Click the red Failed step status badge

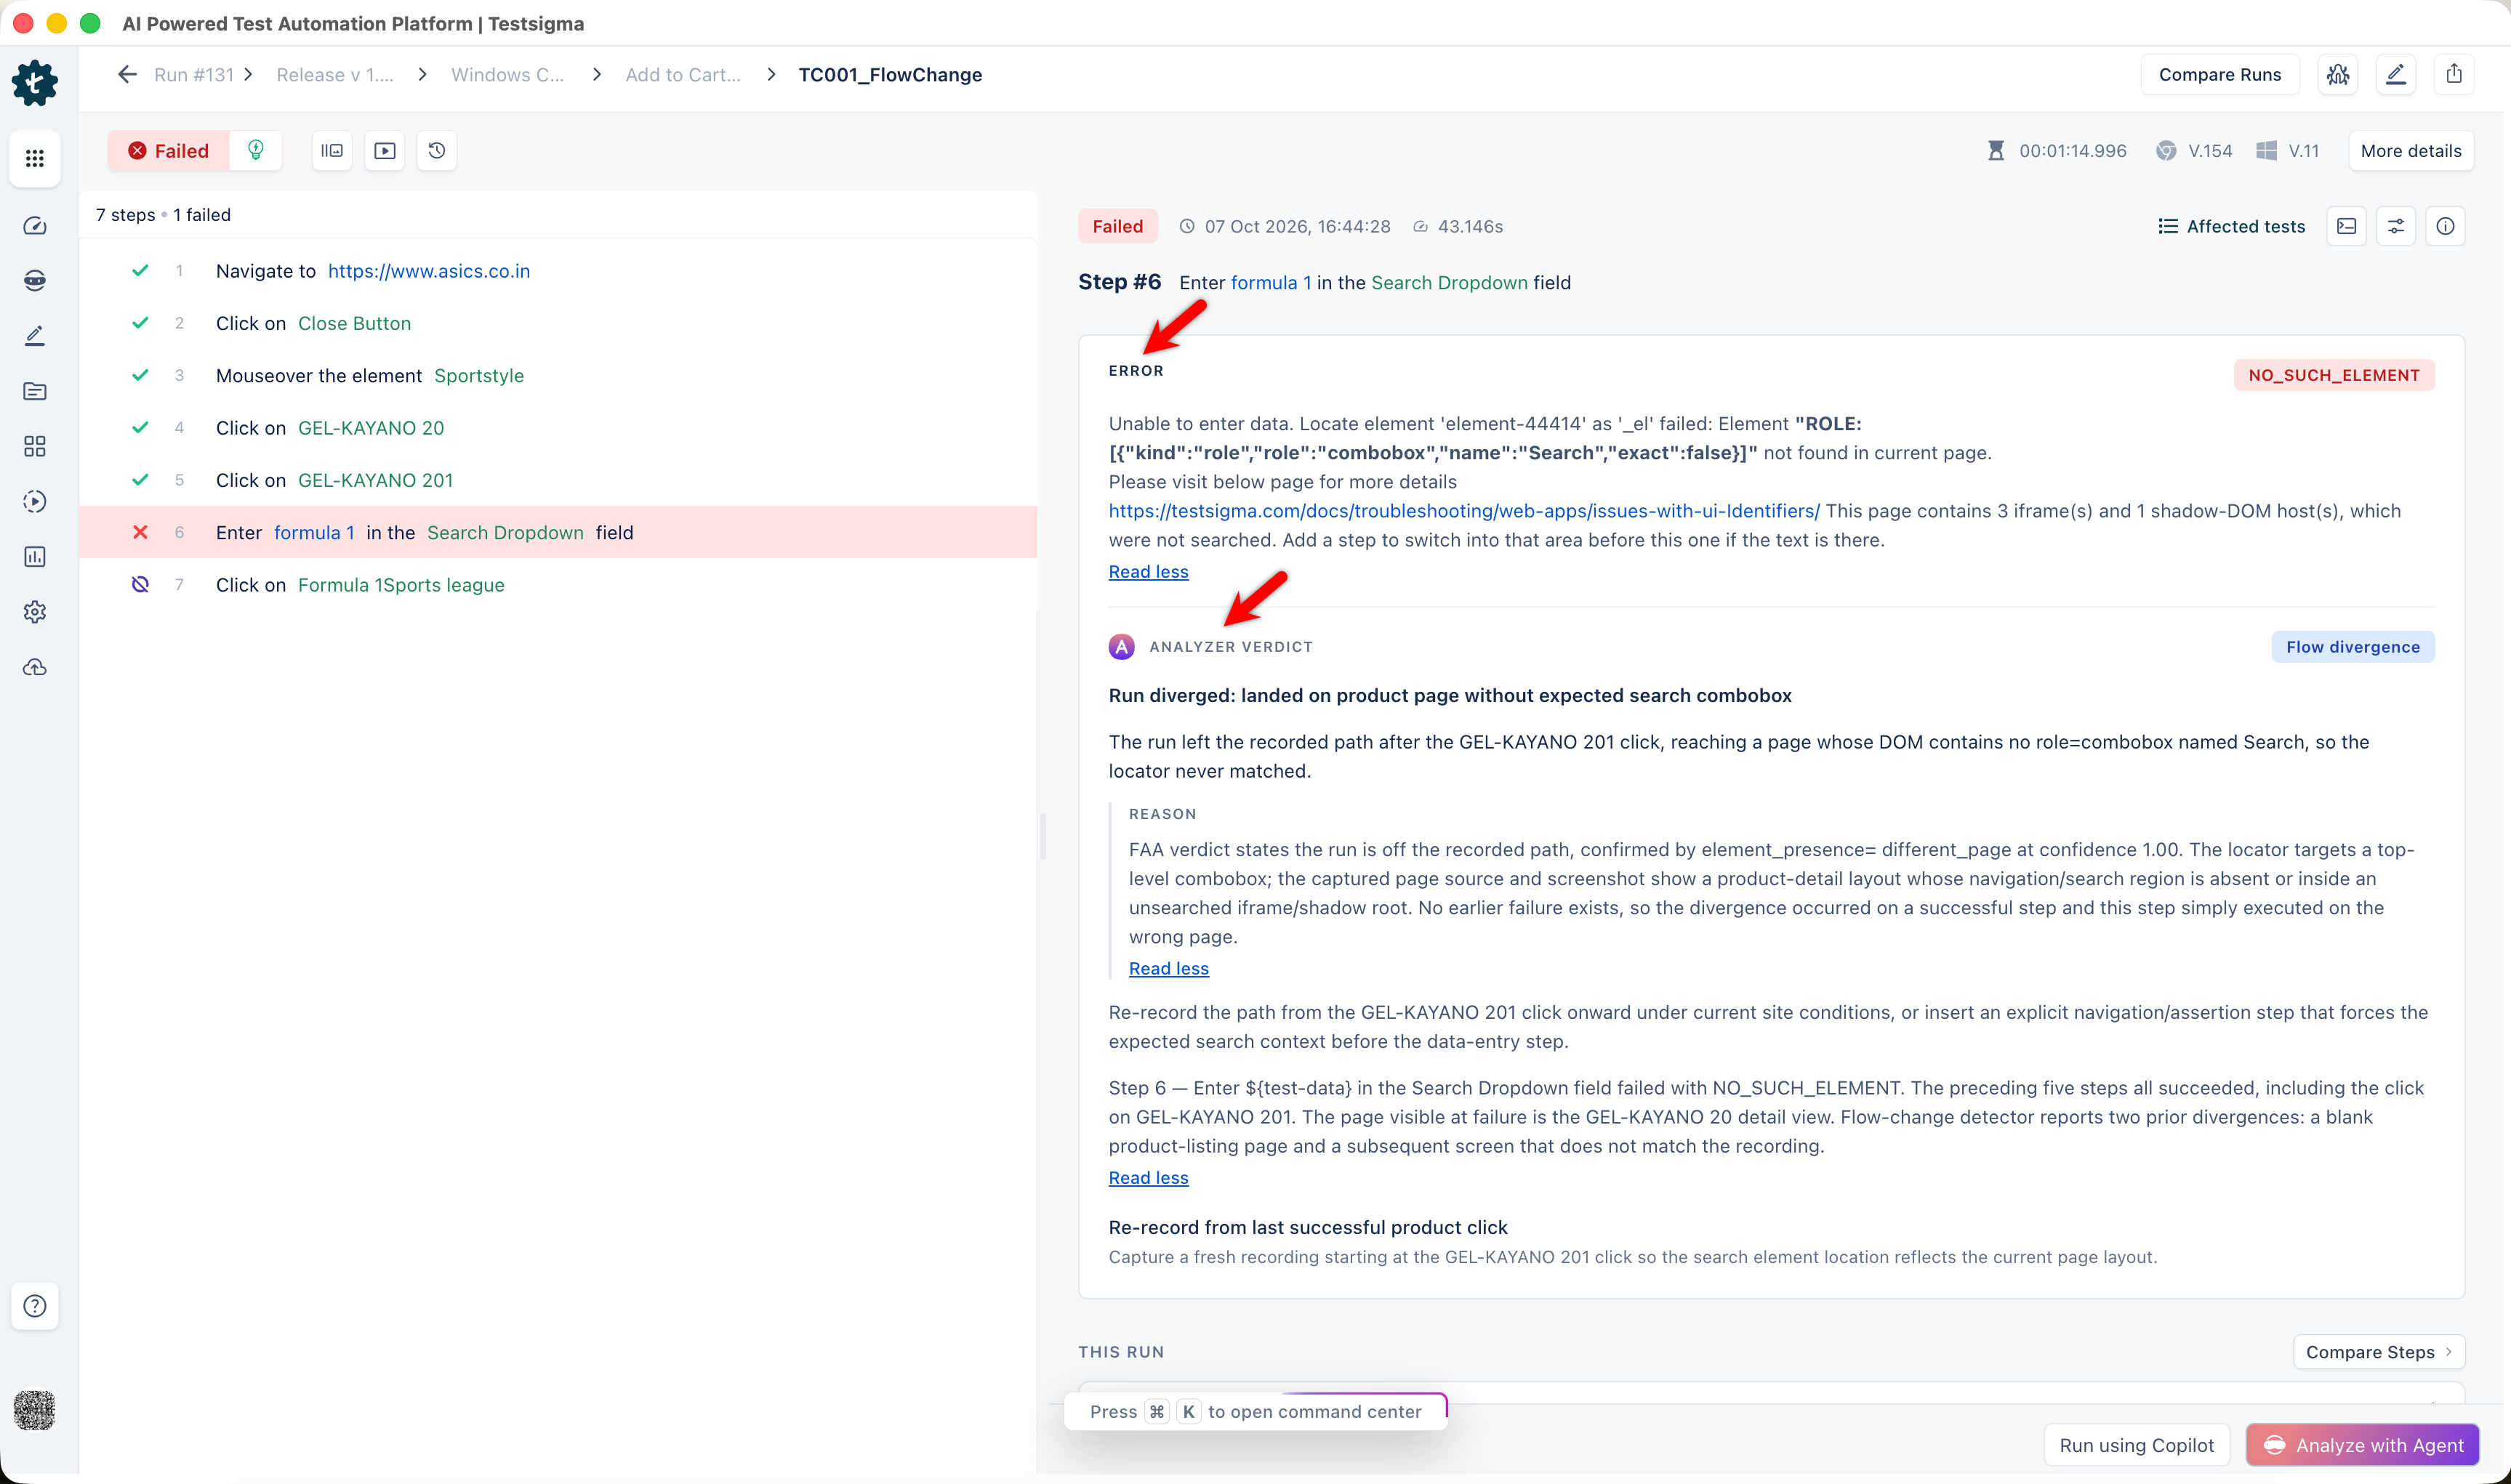[x=1117, y=227]
